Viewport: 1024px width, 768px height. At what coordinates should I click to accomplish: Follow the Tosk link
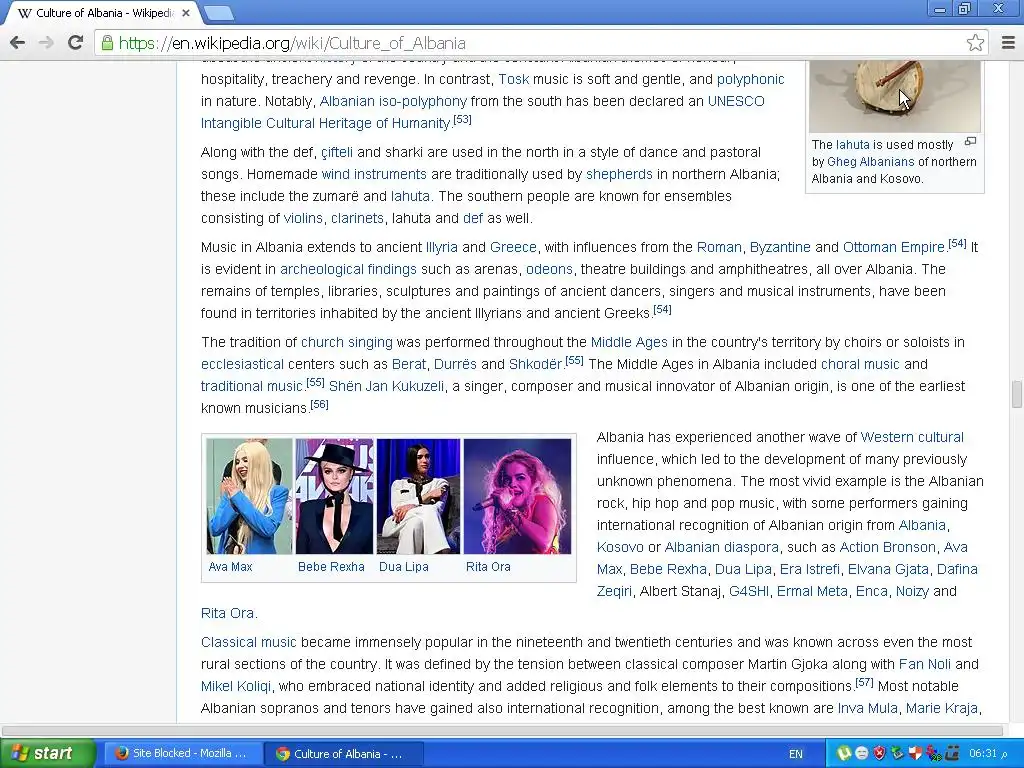coord(514,79)
